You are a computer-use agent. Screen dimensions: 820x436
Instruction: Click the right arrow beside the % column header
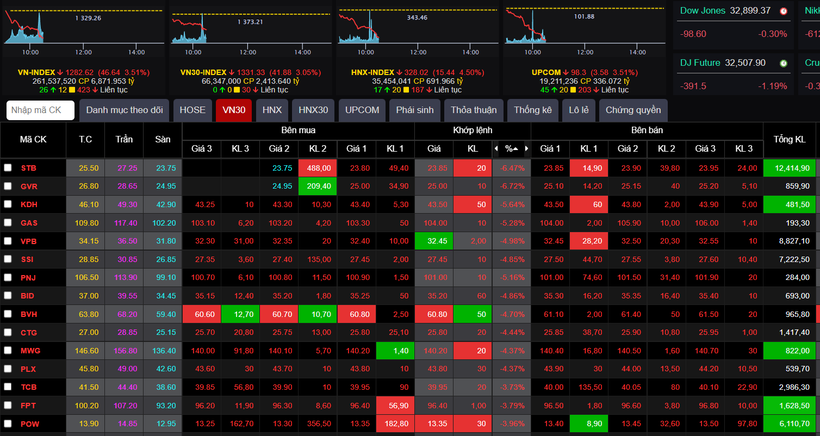point(526,149)
